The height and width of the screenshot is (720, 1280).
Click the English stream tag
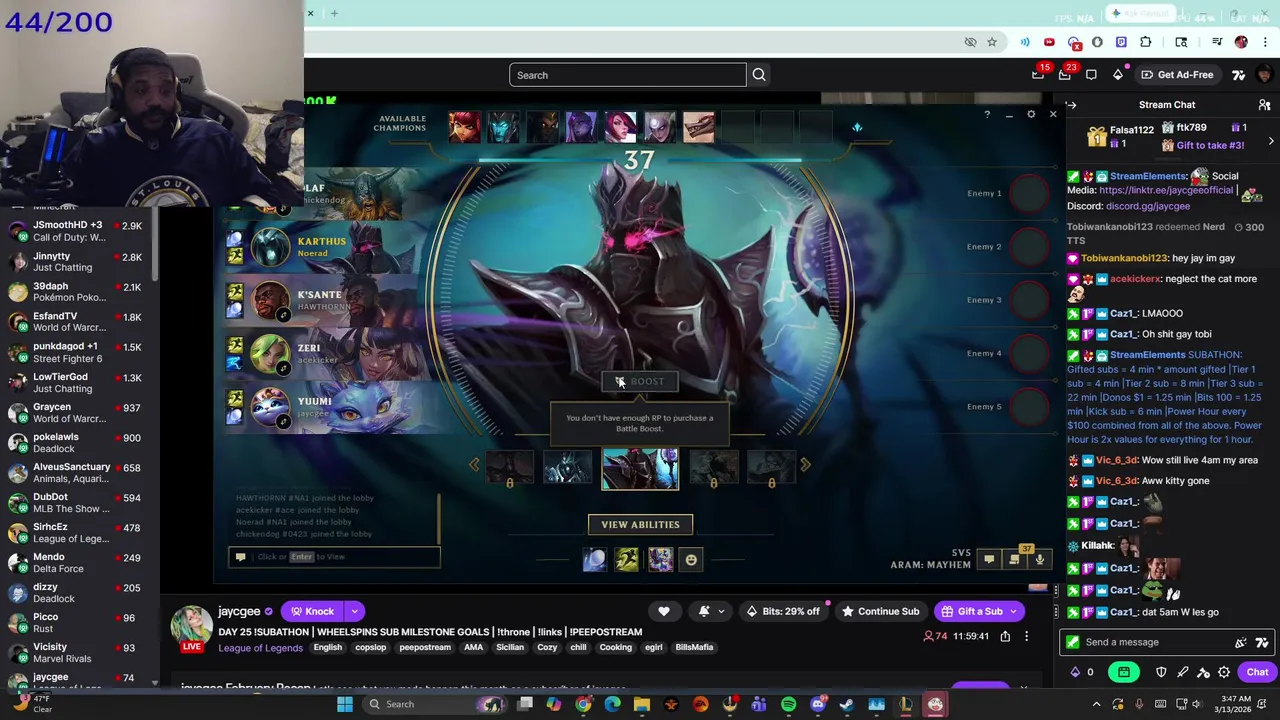click(327, 648)
